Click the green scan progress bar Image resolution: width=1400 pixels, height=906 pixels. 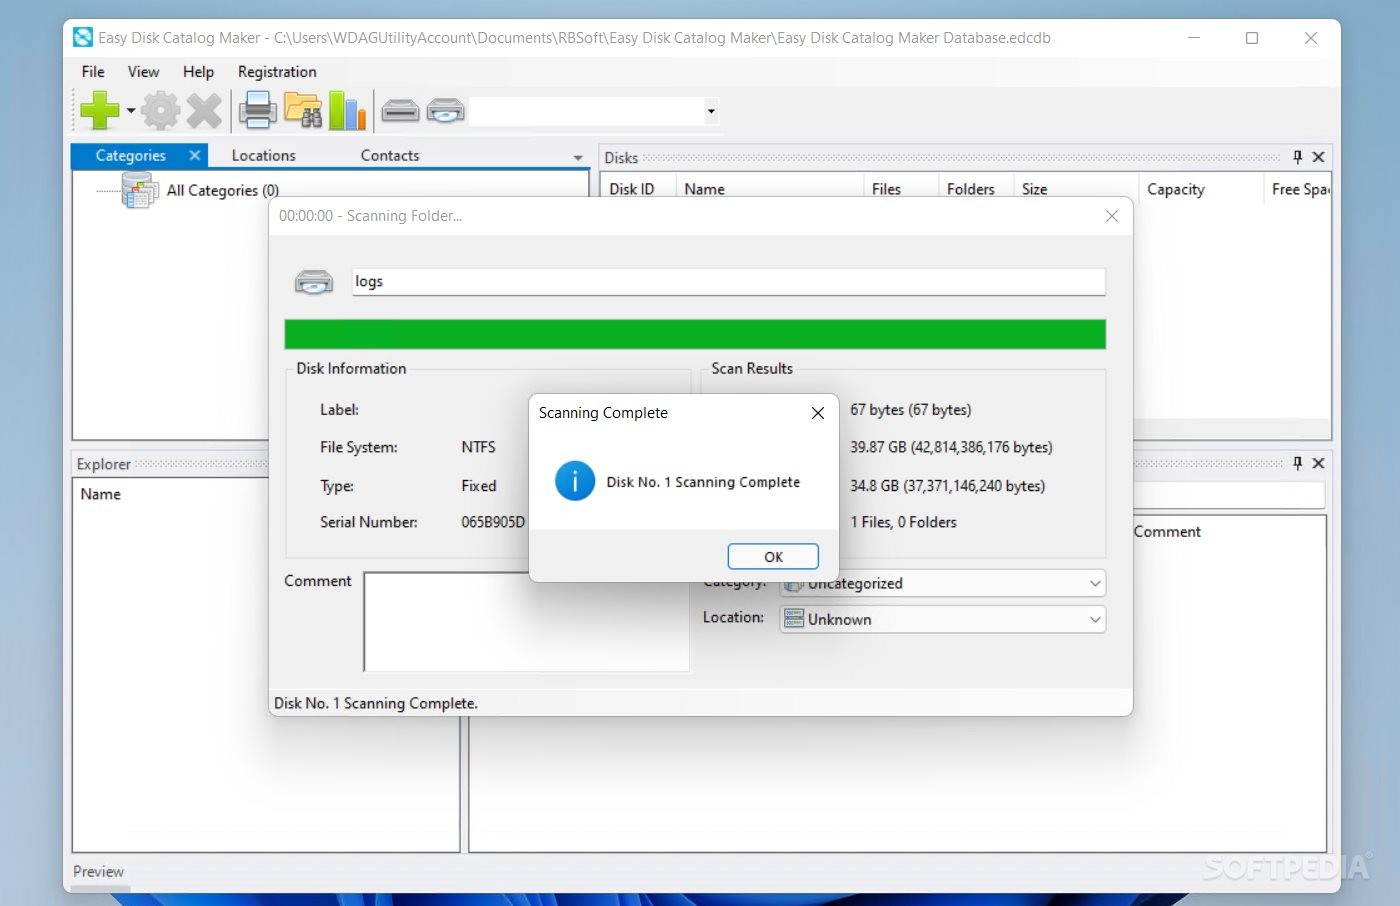coord(695,334)
